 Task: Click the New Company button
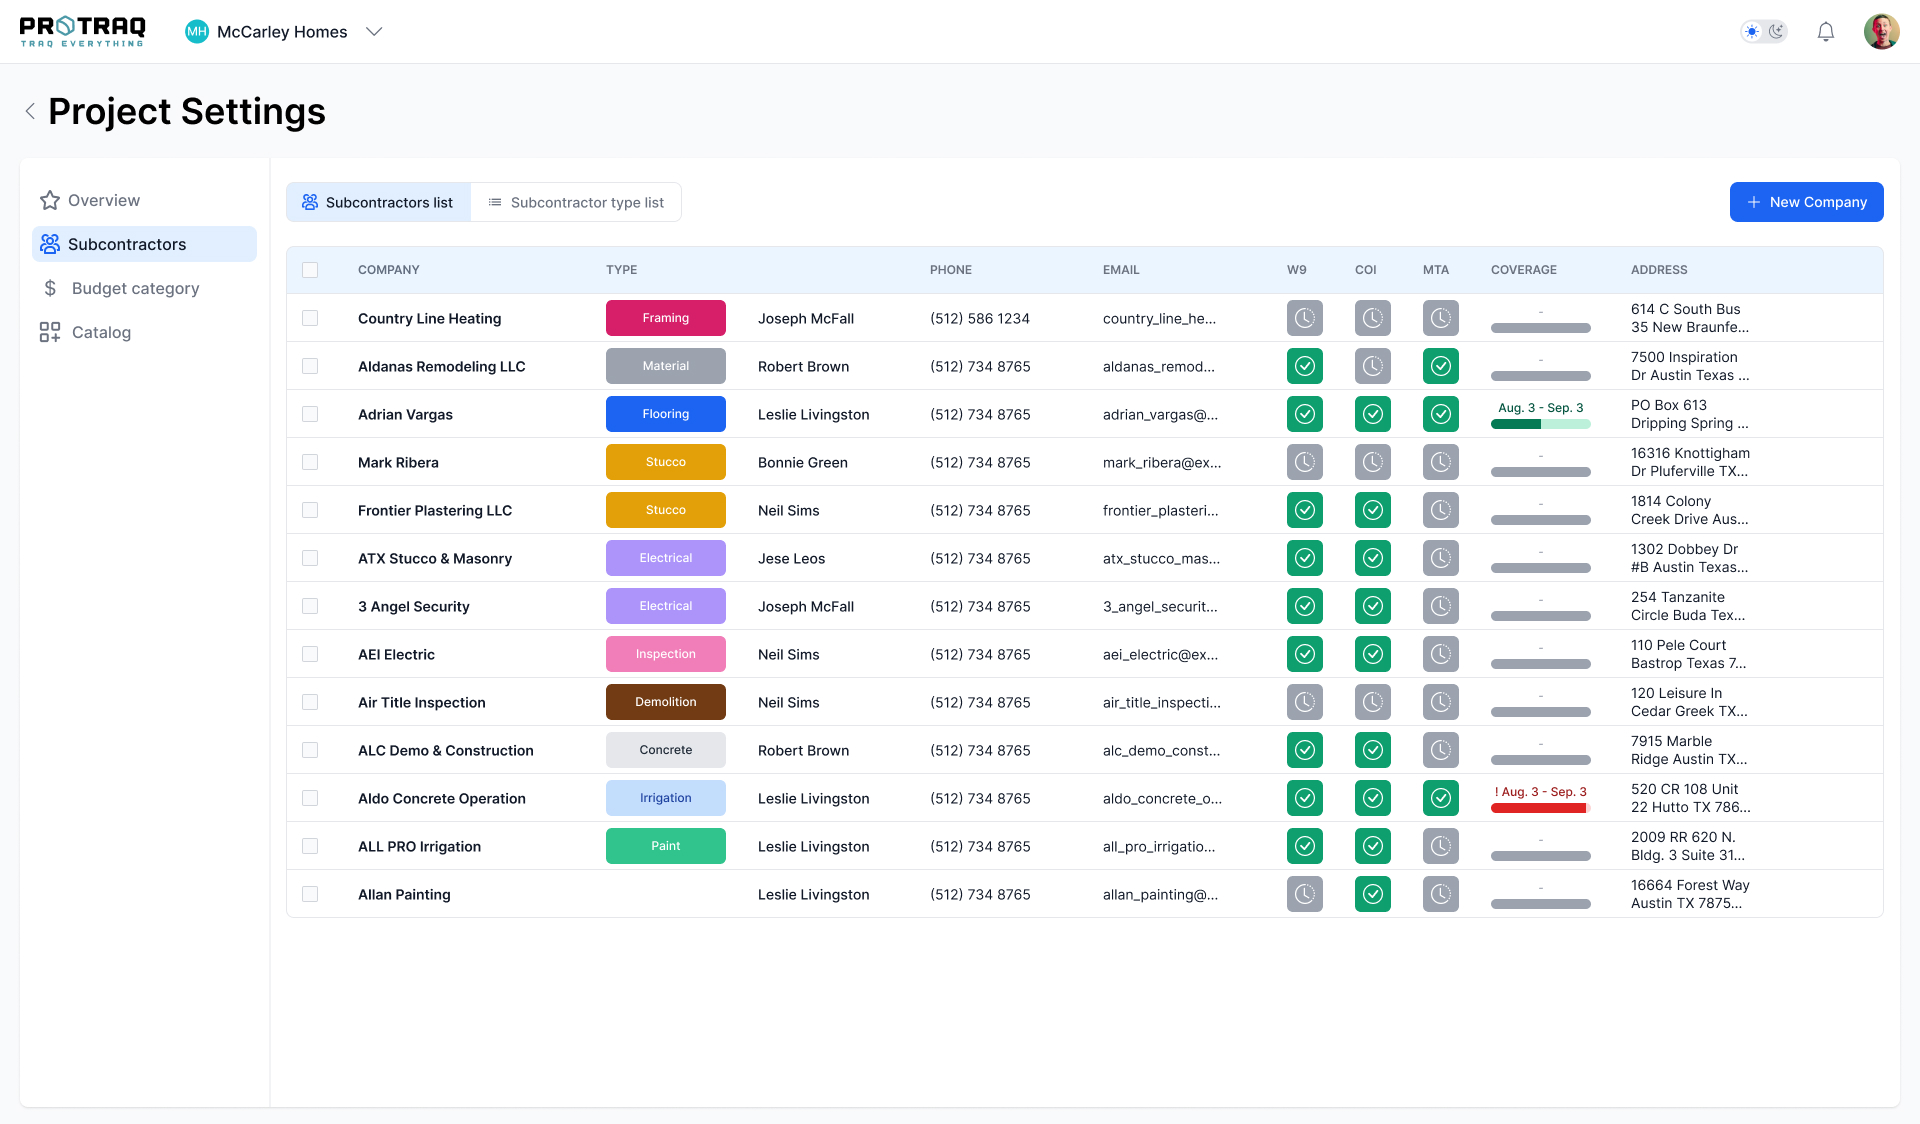click(x=1806, y=202)
